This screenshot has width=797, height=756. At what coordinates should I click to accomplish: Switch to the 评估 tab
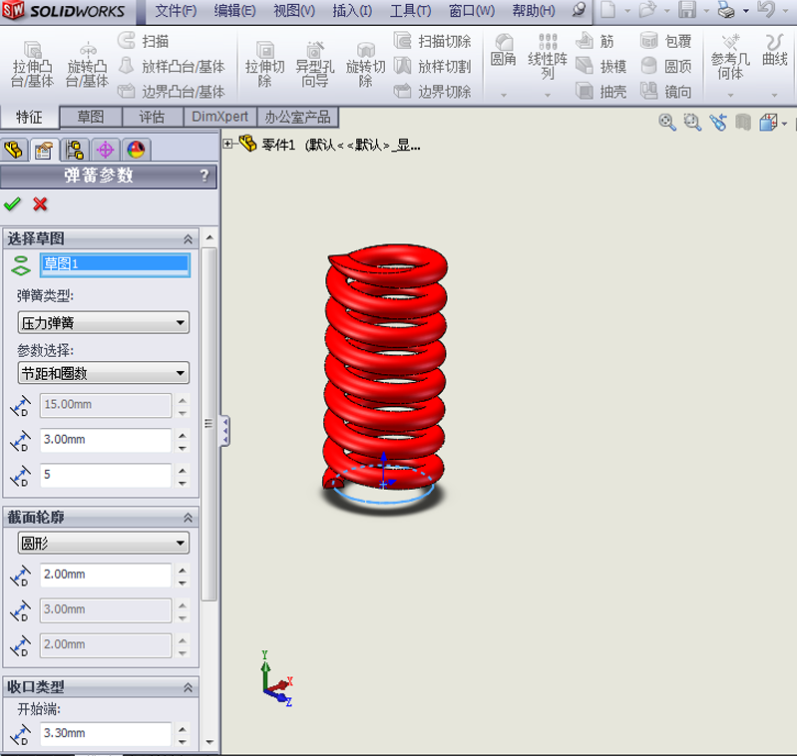152,117
